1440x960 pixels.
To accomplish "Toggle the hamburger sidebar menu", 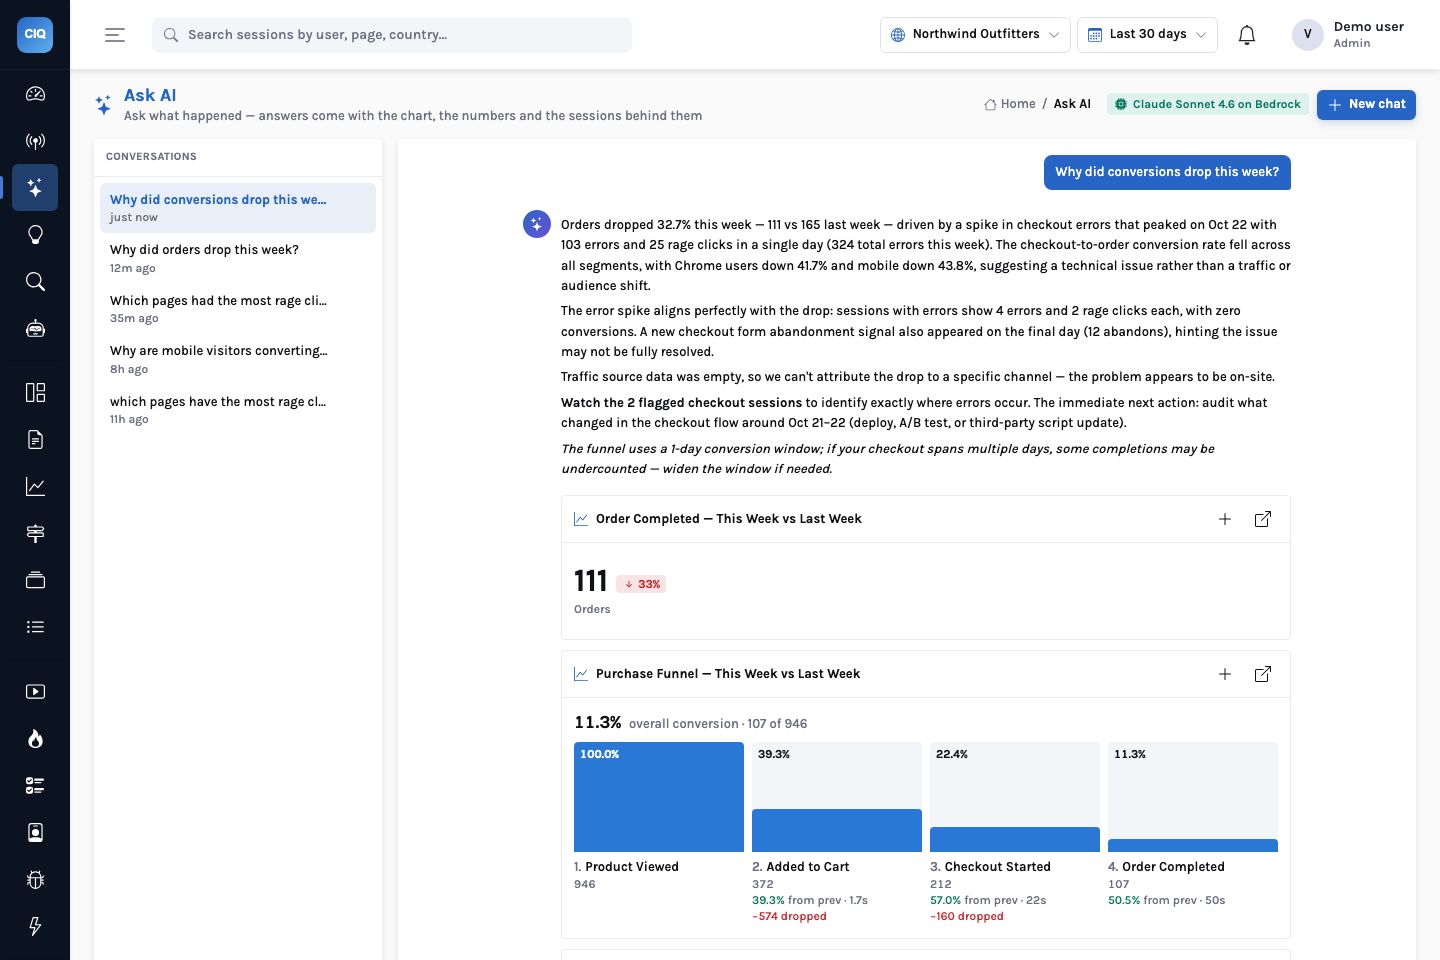I will pyautogui.click(x=115, y=35).
